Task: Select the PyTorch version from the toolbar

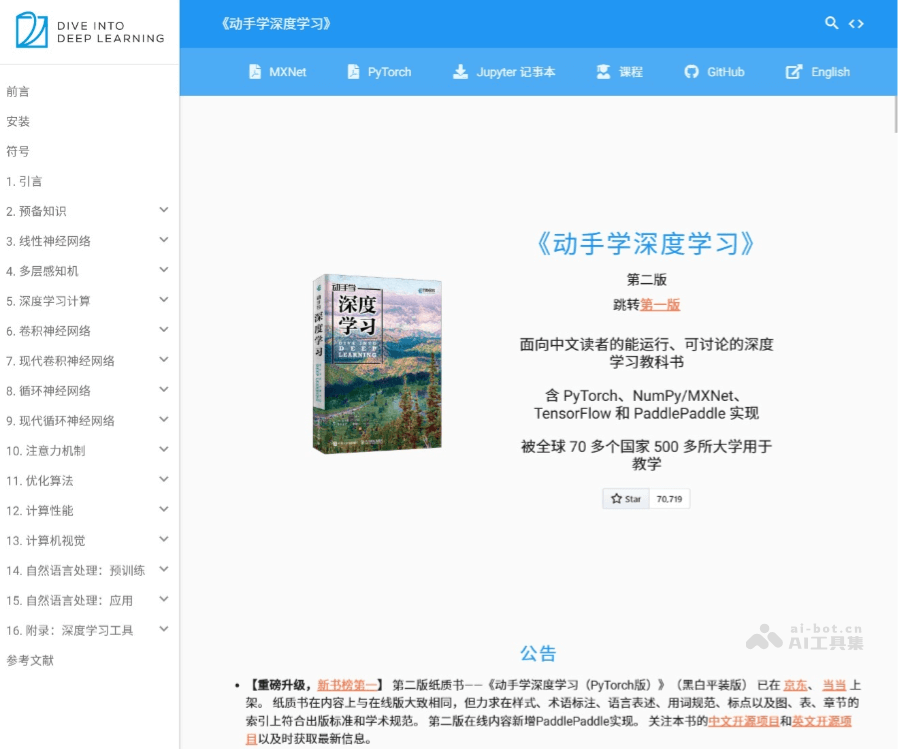Action: click(x=379, y=71)
